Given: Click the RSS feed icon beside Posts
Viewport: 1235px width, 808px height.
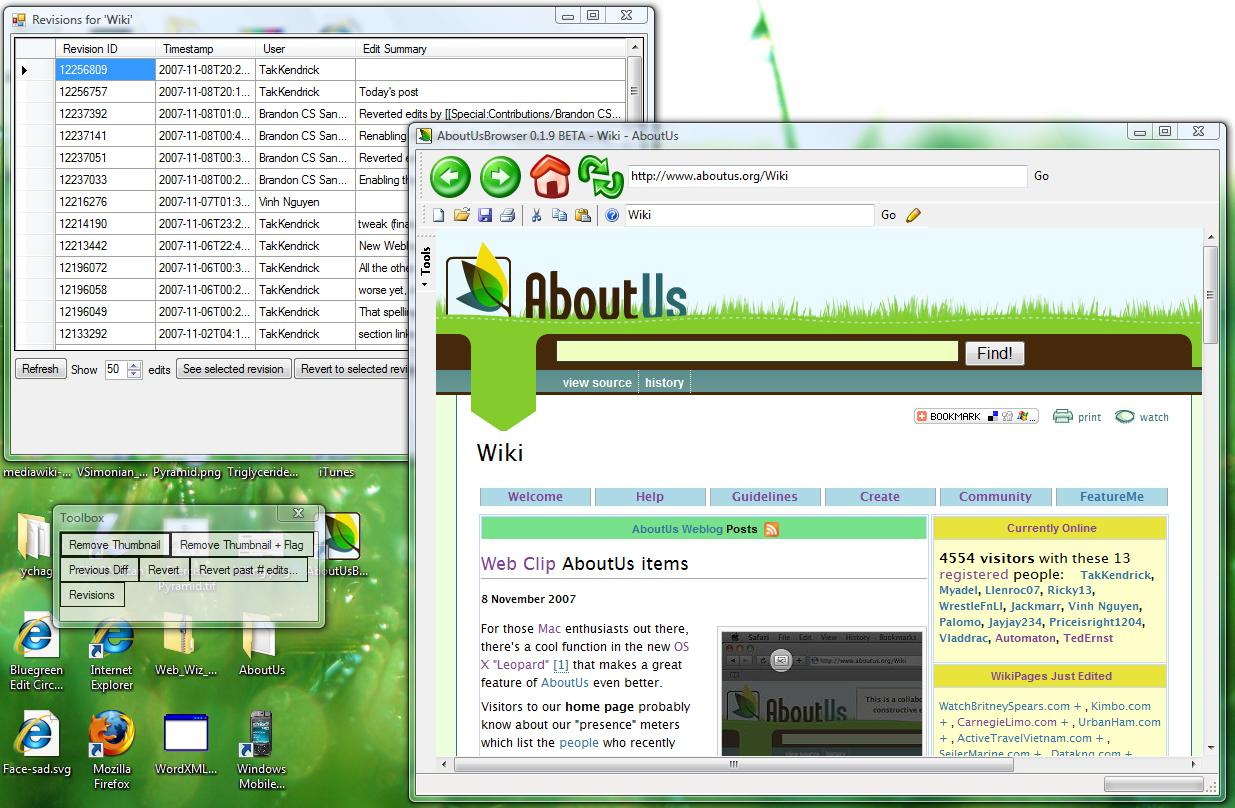Looking at the screenshot, I should click(772, 529).
